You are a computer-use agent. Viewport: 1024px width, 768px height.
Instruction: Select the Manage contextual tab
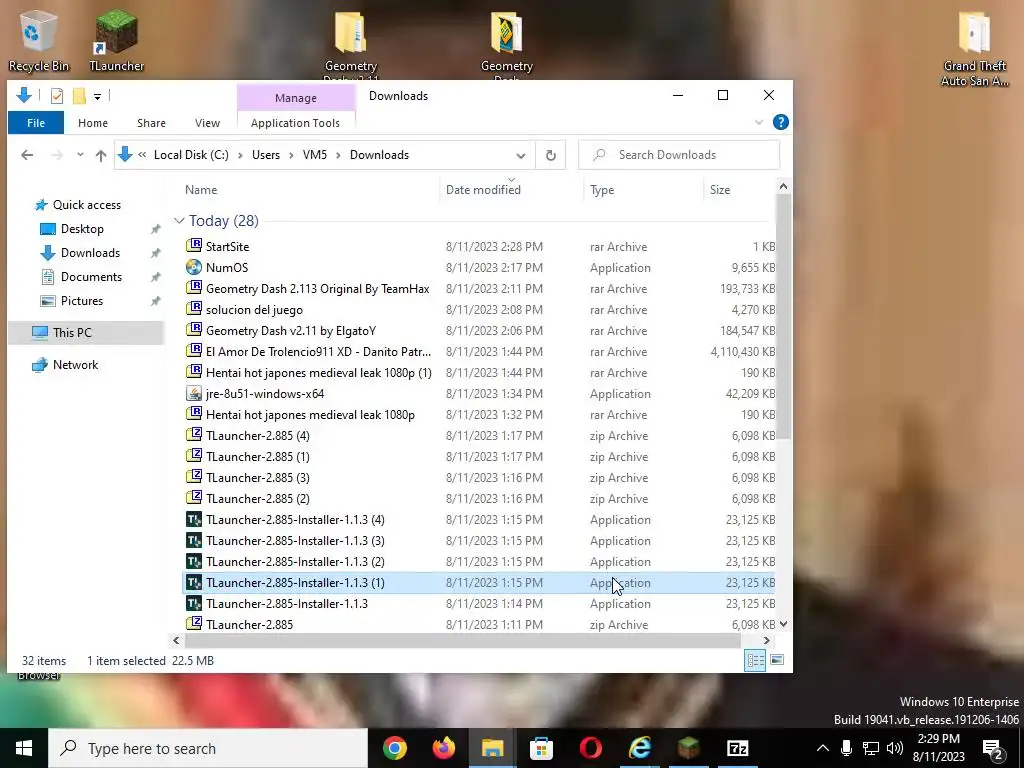click(296, 98)
